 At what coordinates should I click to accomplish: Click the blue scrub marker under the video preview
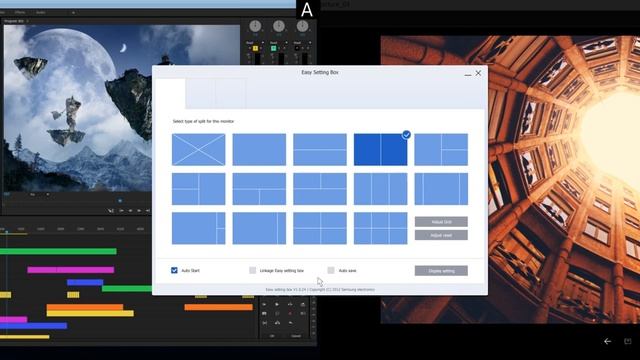coord(120,200)
